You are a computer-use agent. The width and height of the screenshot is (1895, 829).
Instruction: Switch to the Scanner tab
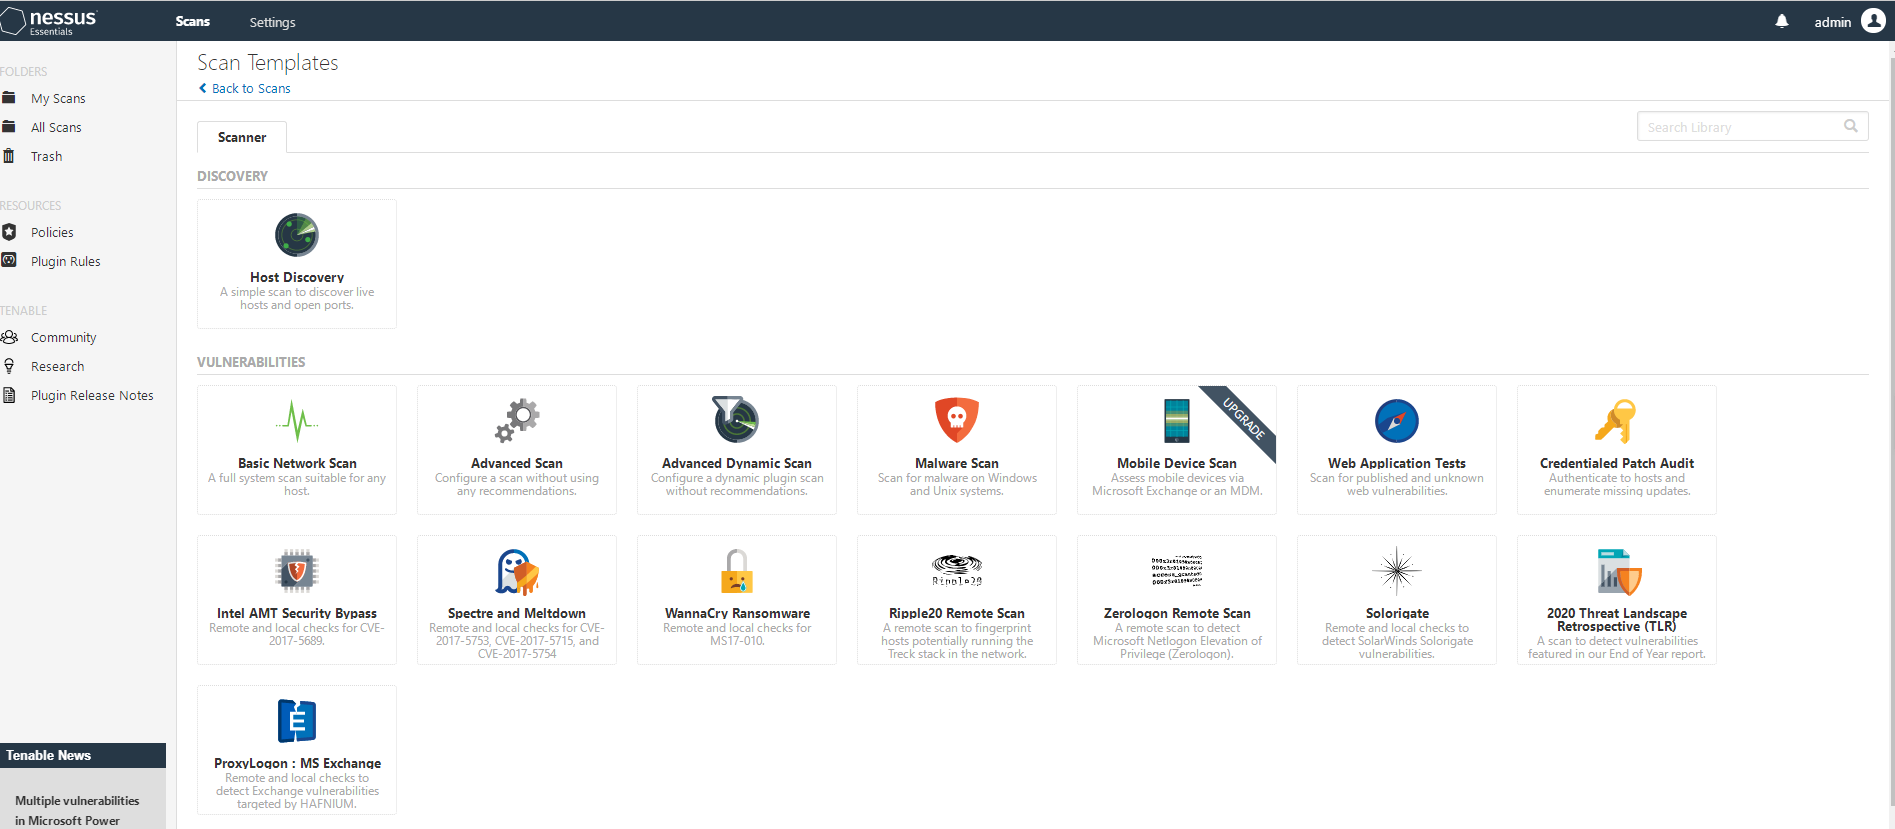coord(242,137)
